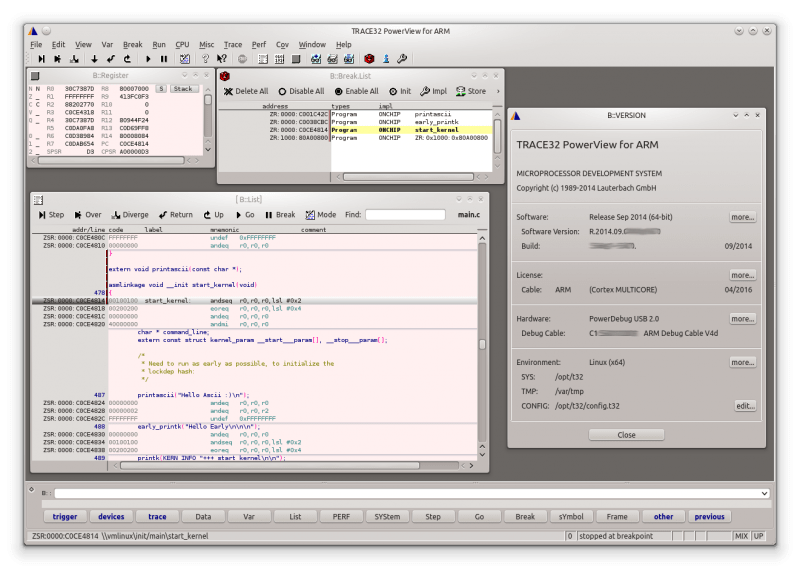This screenshot has height=569, width=800.
Task: Expand Break.List toolbar overflow chevron
Action: pyautogui.click(x=498, y=91)
